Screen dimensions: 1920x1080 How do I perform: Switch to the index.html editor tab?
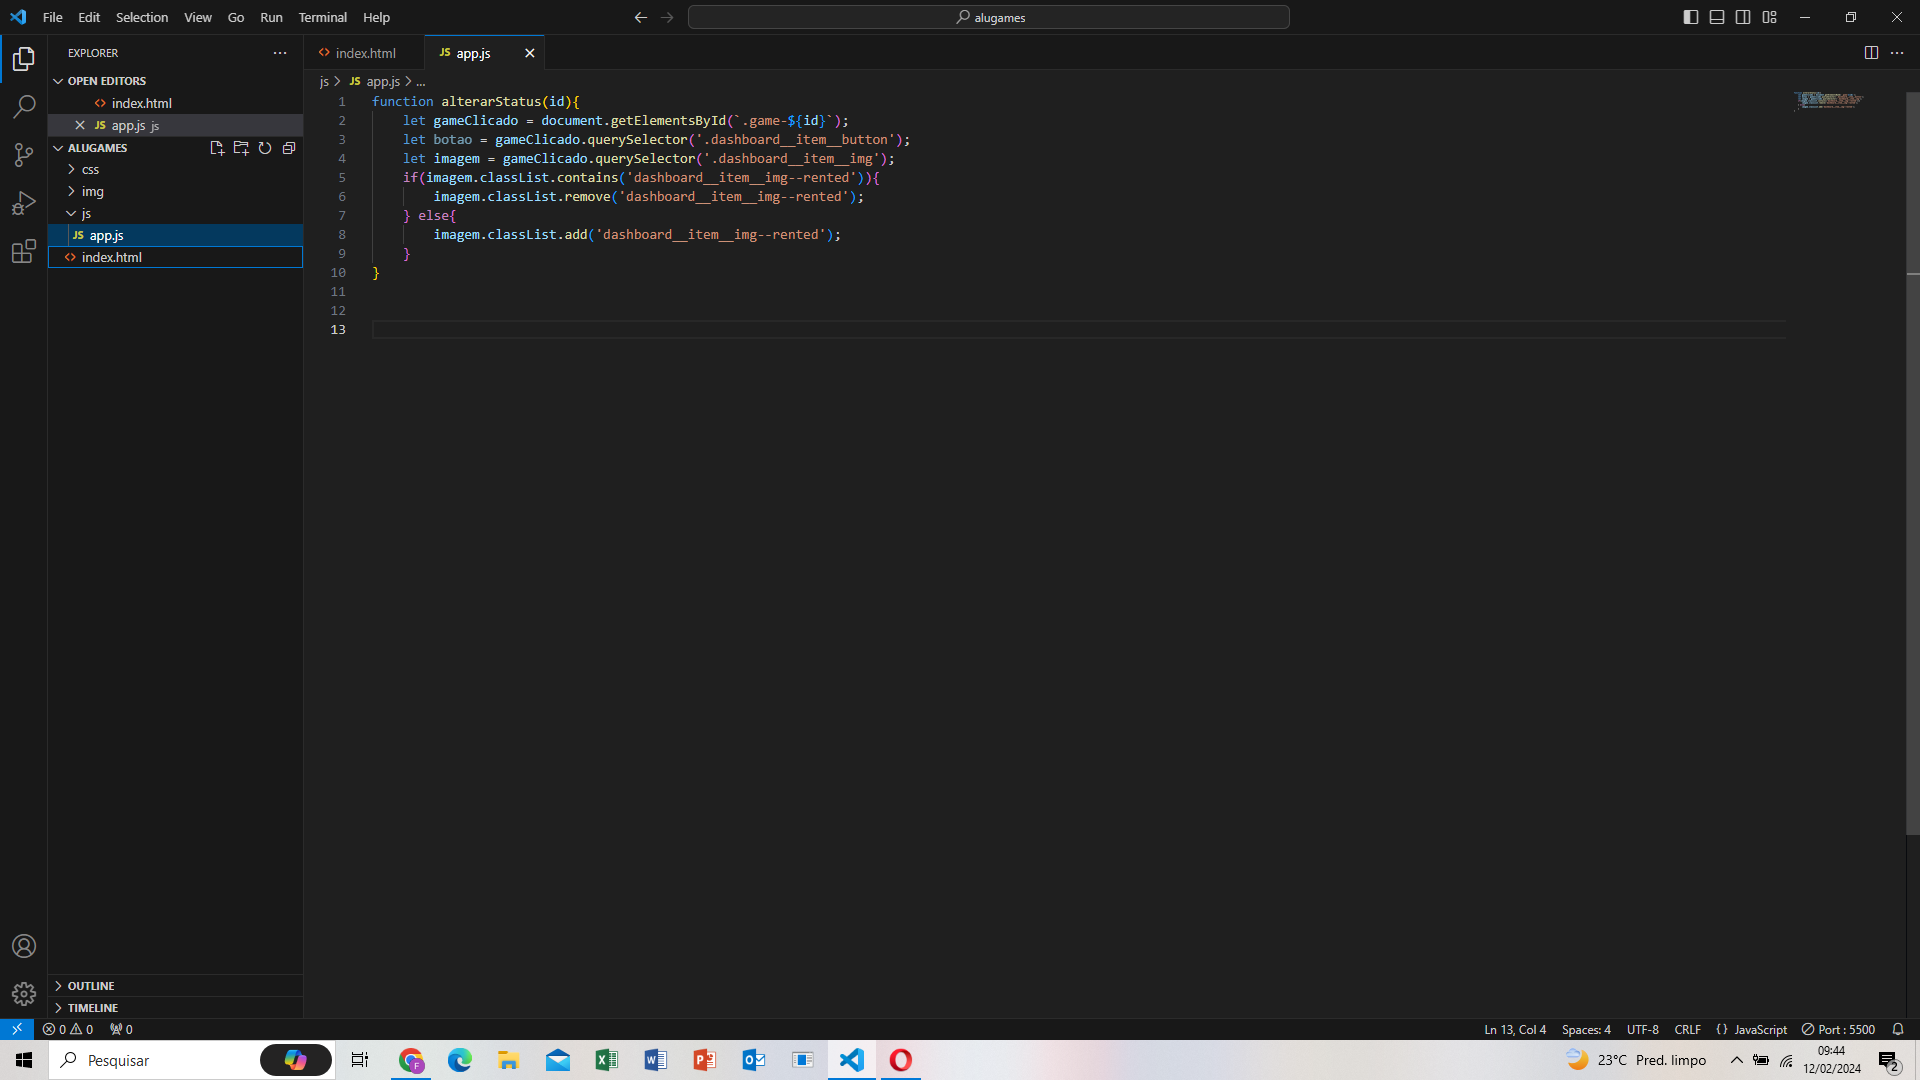(x=364, y=53)
